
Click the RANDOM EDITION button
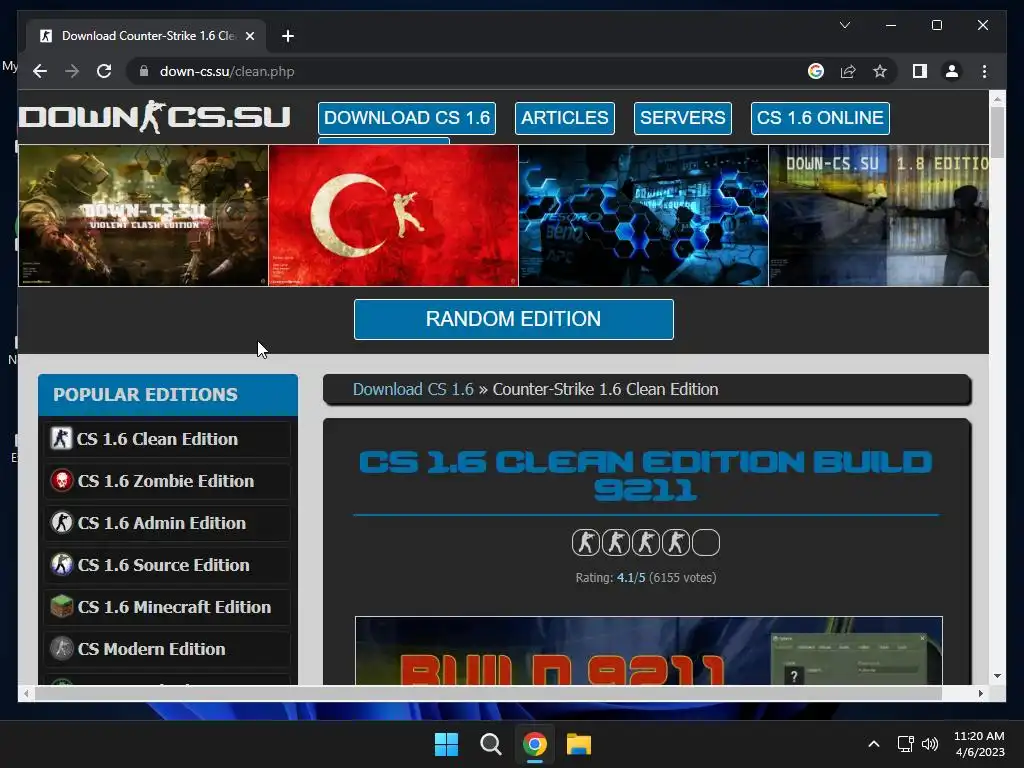pos(513,319)
